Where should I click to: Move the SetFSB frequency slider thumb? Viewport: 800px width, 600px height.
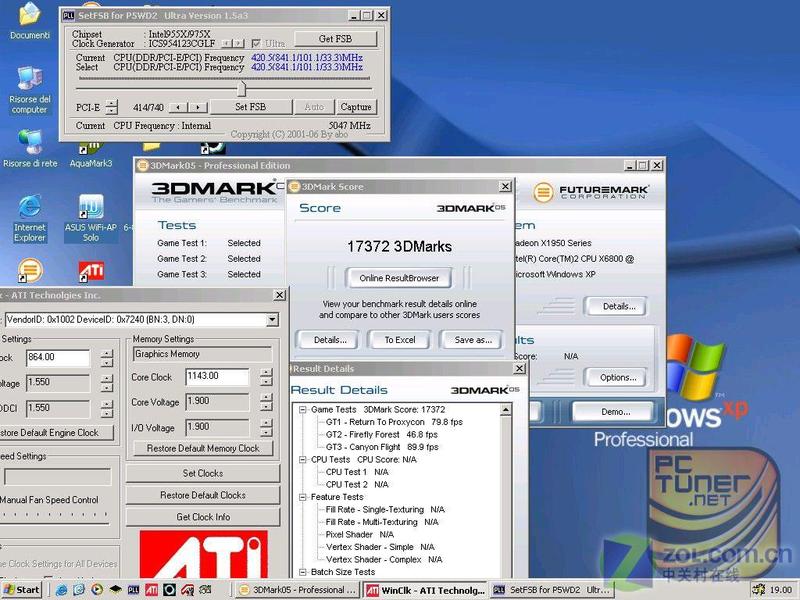point(241,89)
